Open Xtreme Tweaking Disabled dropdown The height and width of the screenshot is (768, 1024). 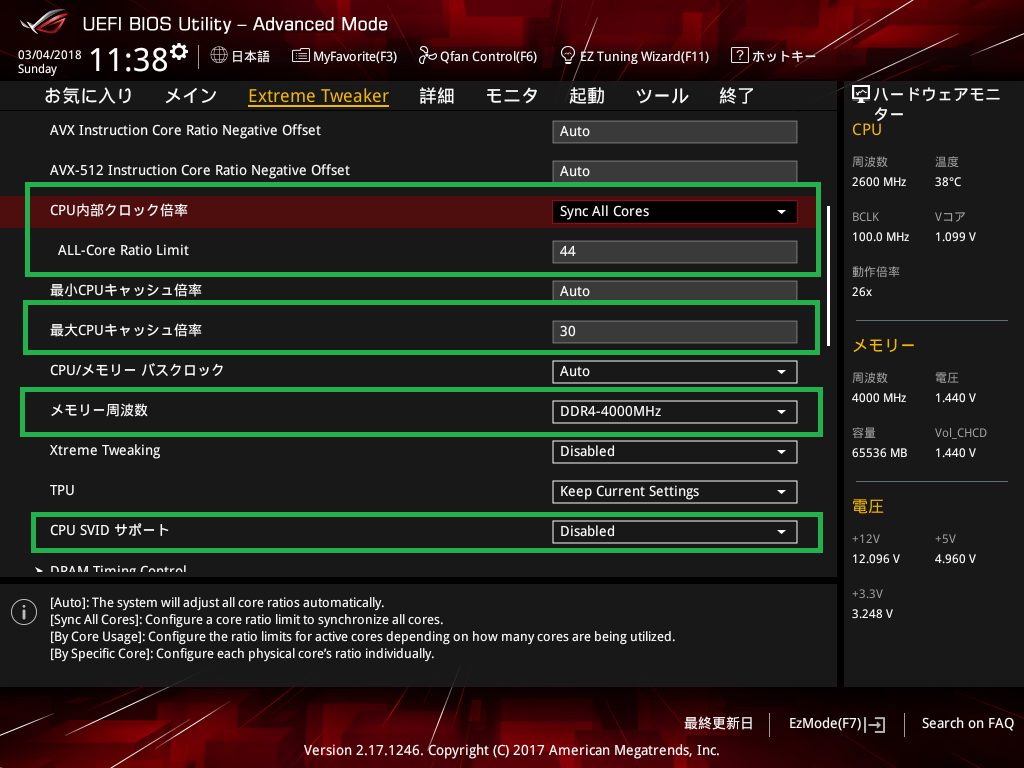[675, 451]
